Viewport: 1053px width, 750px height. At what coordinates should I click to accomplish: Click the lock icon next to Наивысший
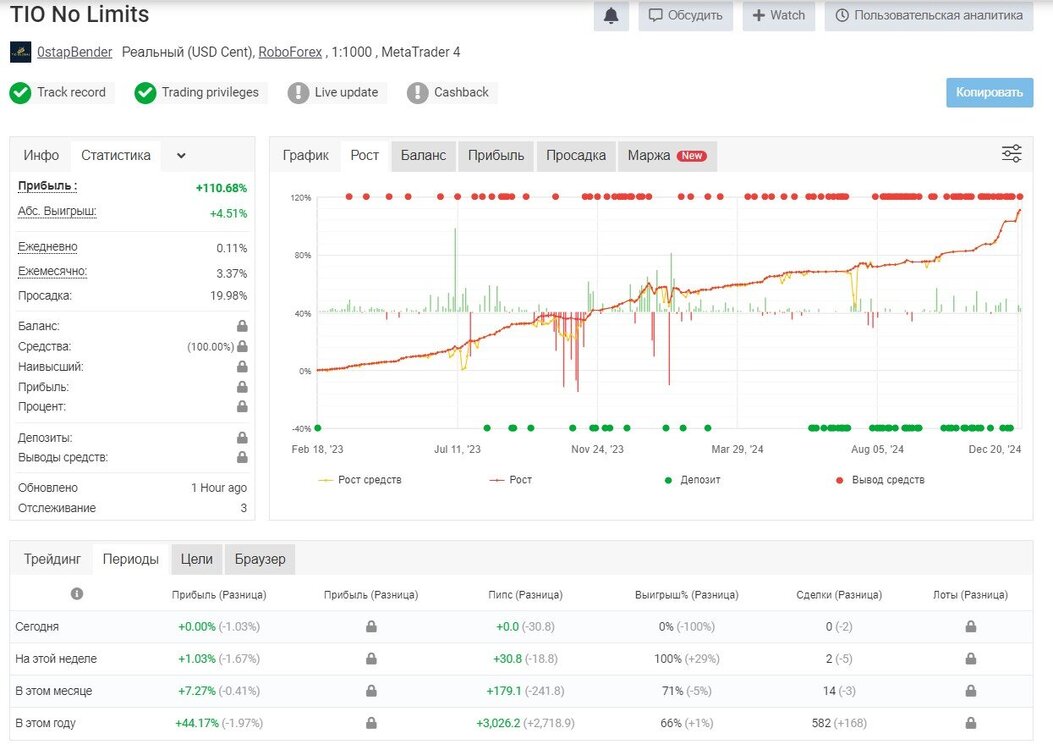242,367
